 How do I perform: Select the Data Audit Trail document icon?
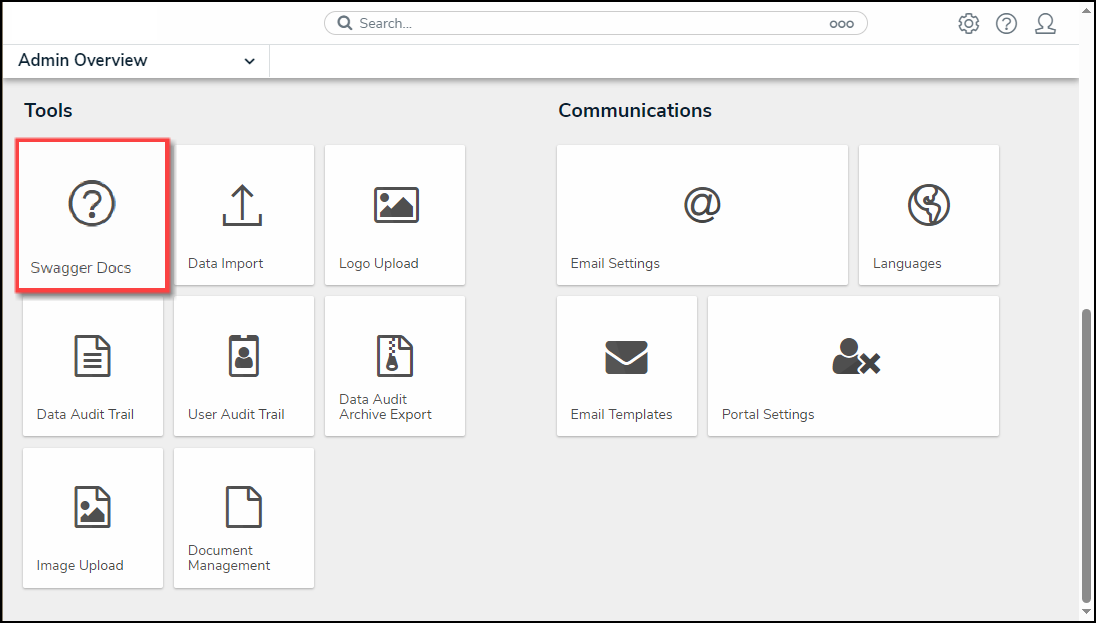[93, 356]
